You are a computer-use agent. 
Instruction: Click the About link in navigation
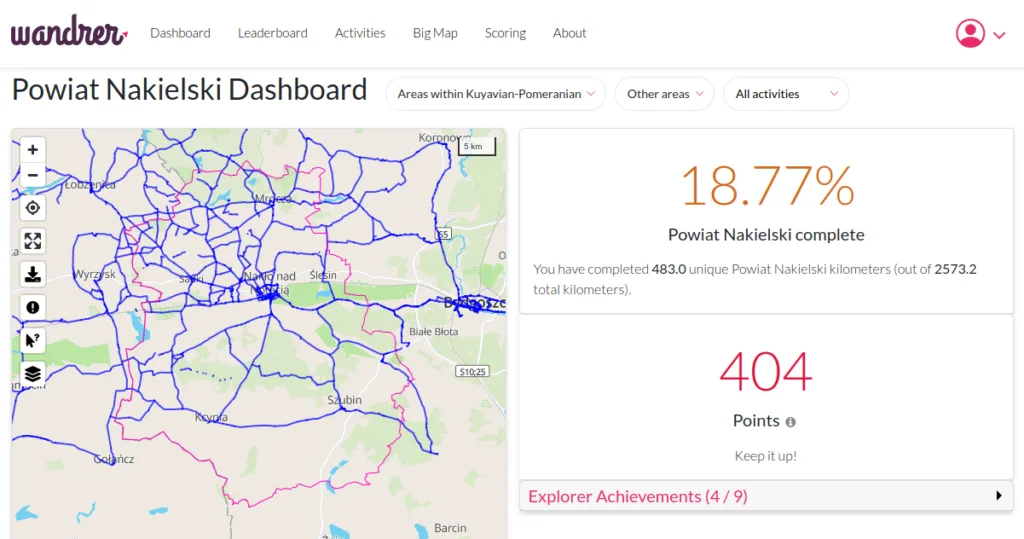(x=569, y=33)
